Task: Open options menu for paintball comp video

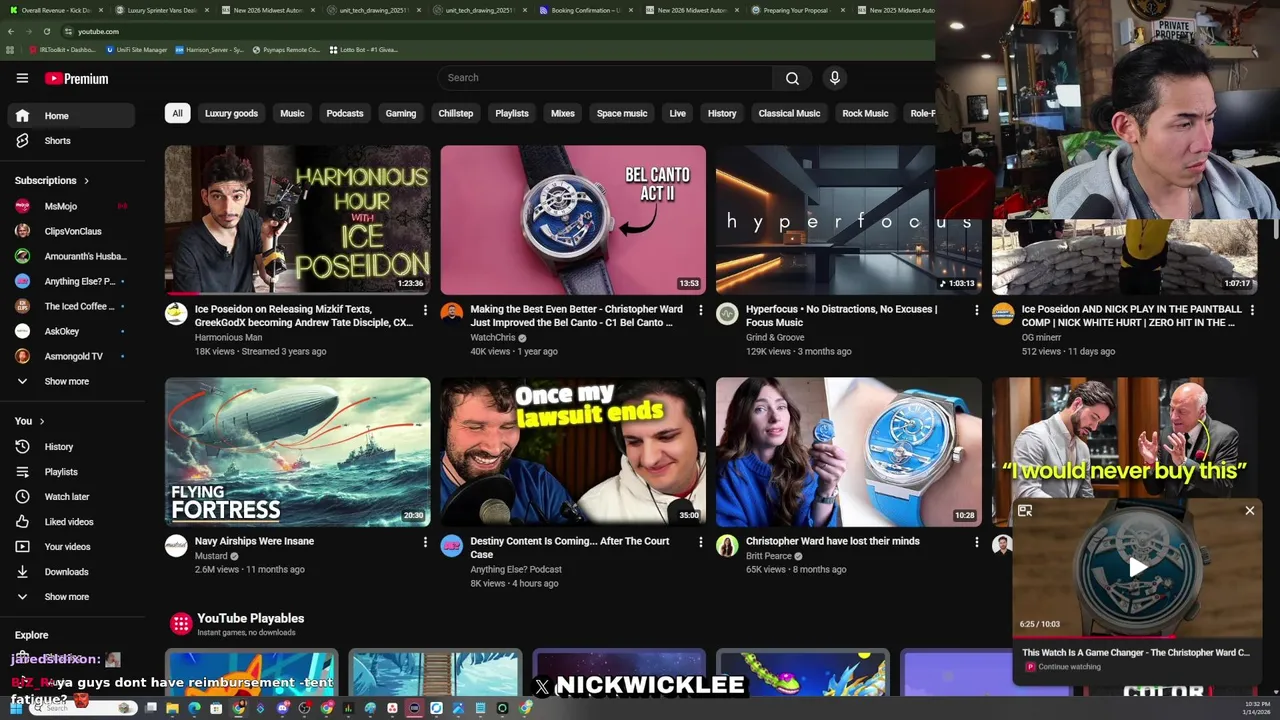Action: (1252, 310)
